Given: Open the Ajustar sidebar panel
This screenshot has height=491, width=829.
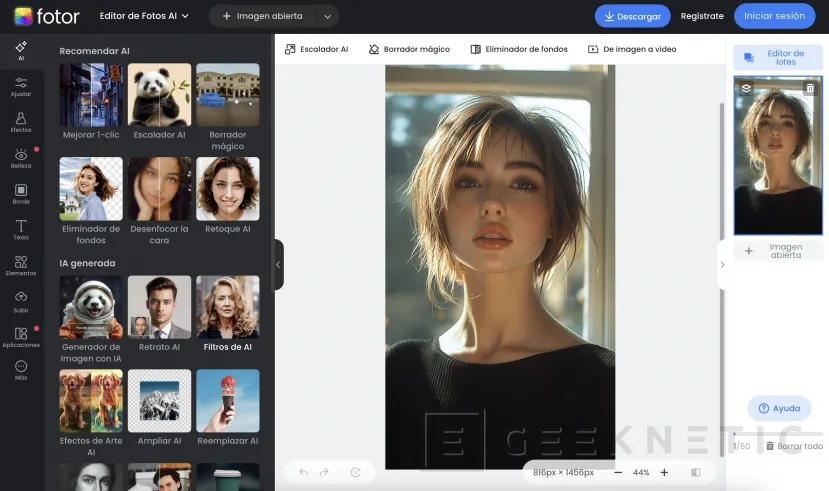Looking at the screenshot, I should click(x=21, y=87).
